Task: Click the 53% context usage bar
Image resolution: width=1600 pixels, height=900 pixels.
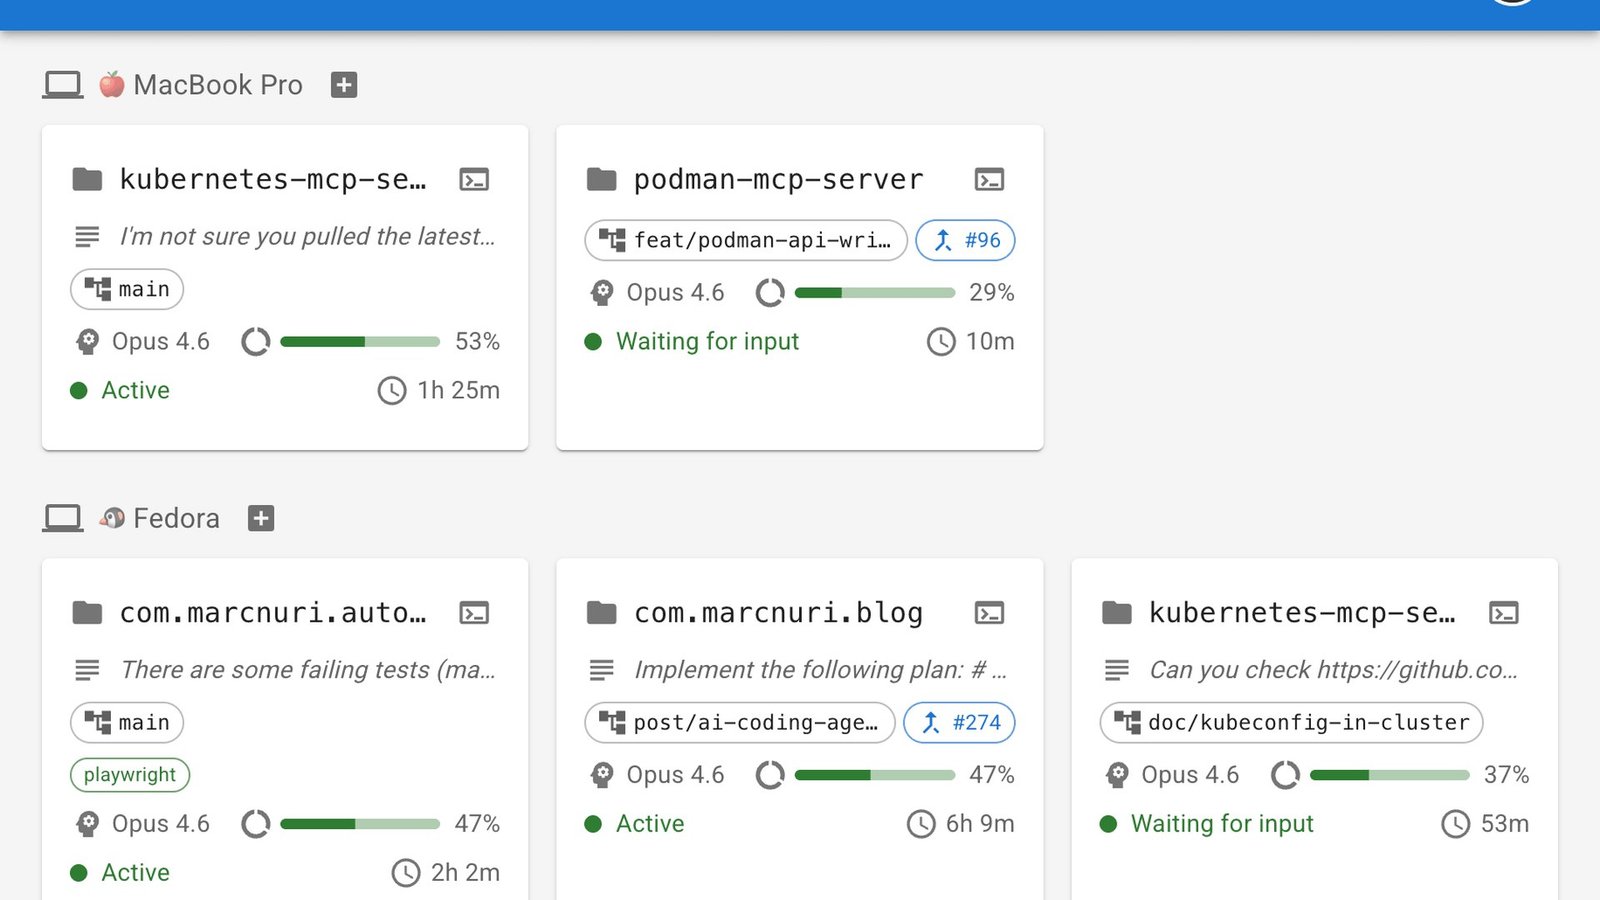Action: click(360, 342)
